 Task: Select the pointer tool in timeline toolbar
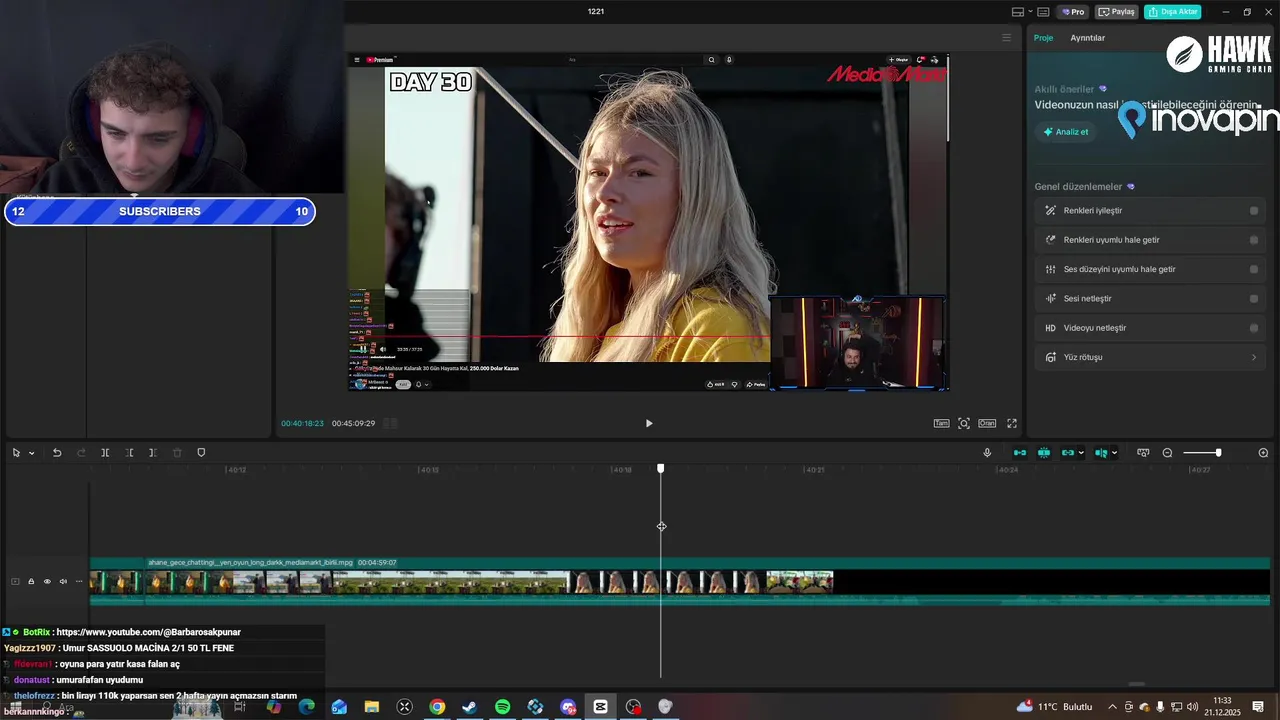click(16, 453)
